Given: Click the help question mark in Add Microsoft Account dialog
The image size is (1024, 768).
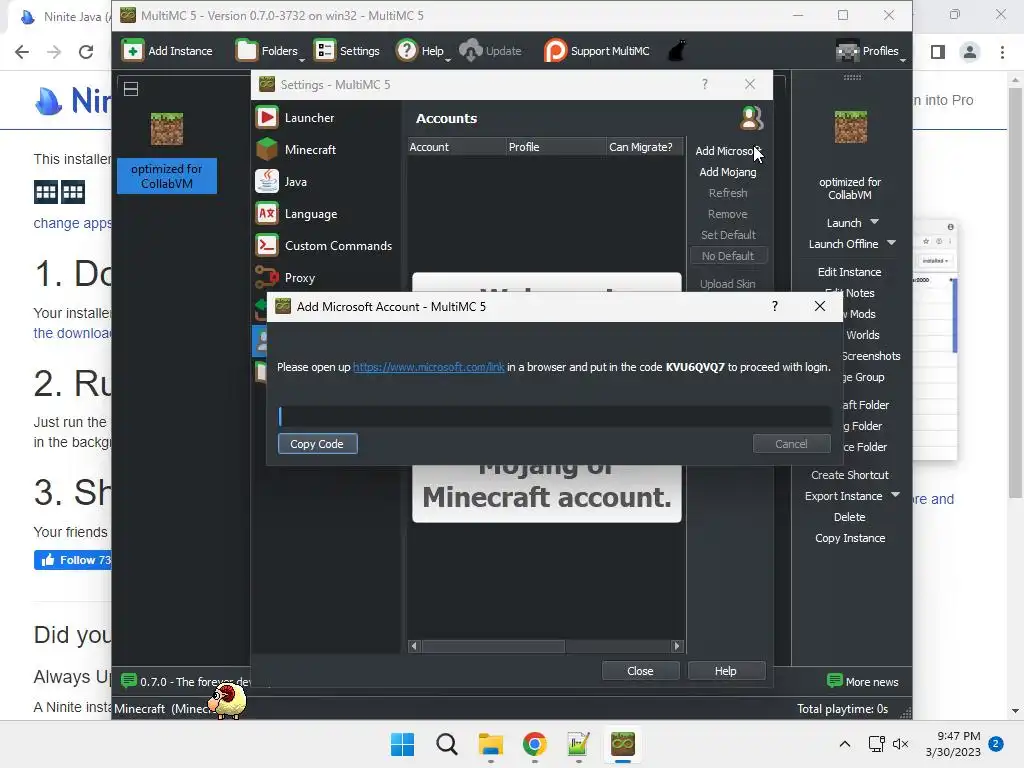Looking at the screenshot, I should point(775,306).
